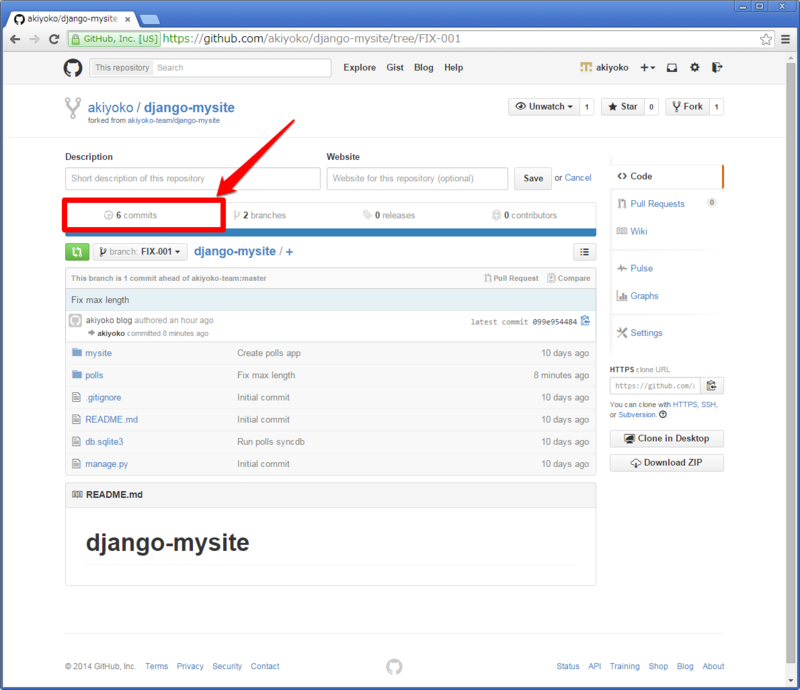Go forward with the browser arrow
The height and width of the screenshot is (690, 800).
tap(34, 39)
